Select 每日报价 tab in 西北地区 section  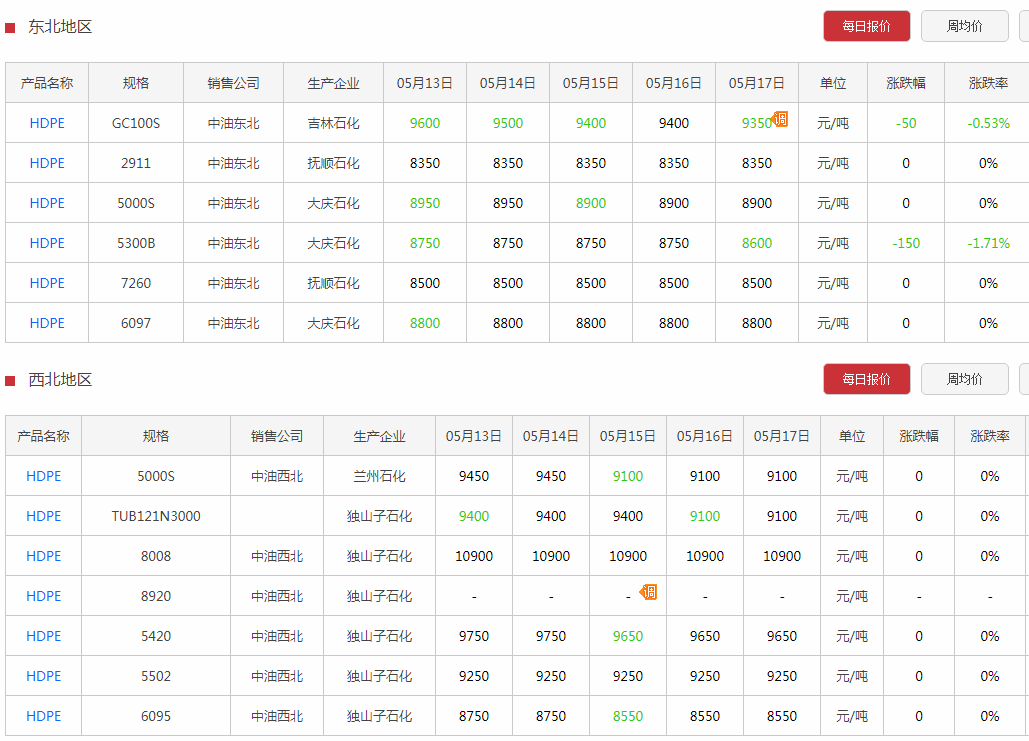866,379
